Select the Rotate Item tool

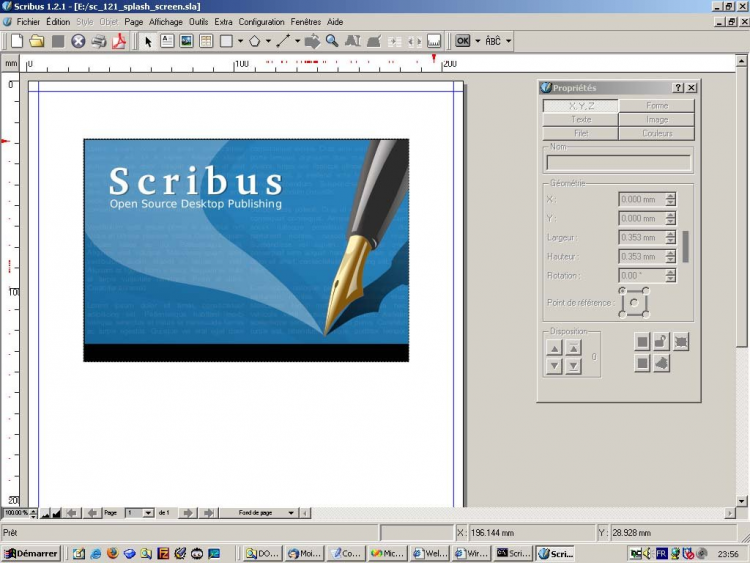pos(312,41)
